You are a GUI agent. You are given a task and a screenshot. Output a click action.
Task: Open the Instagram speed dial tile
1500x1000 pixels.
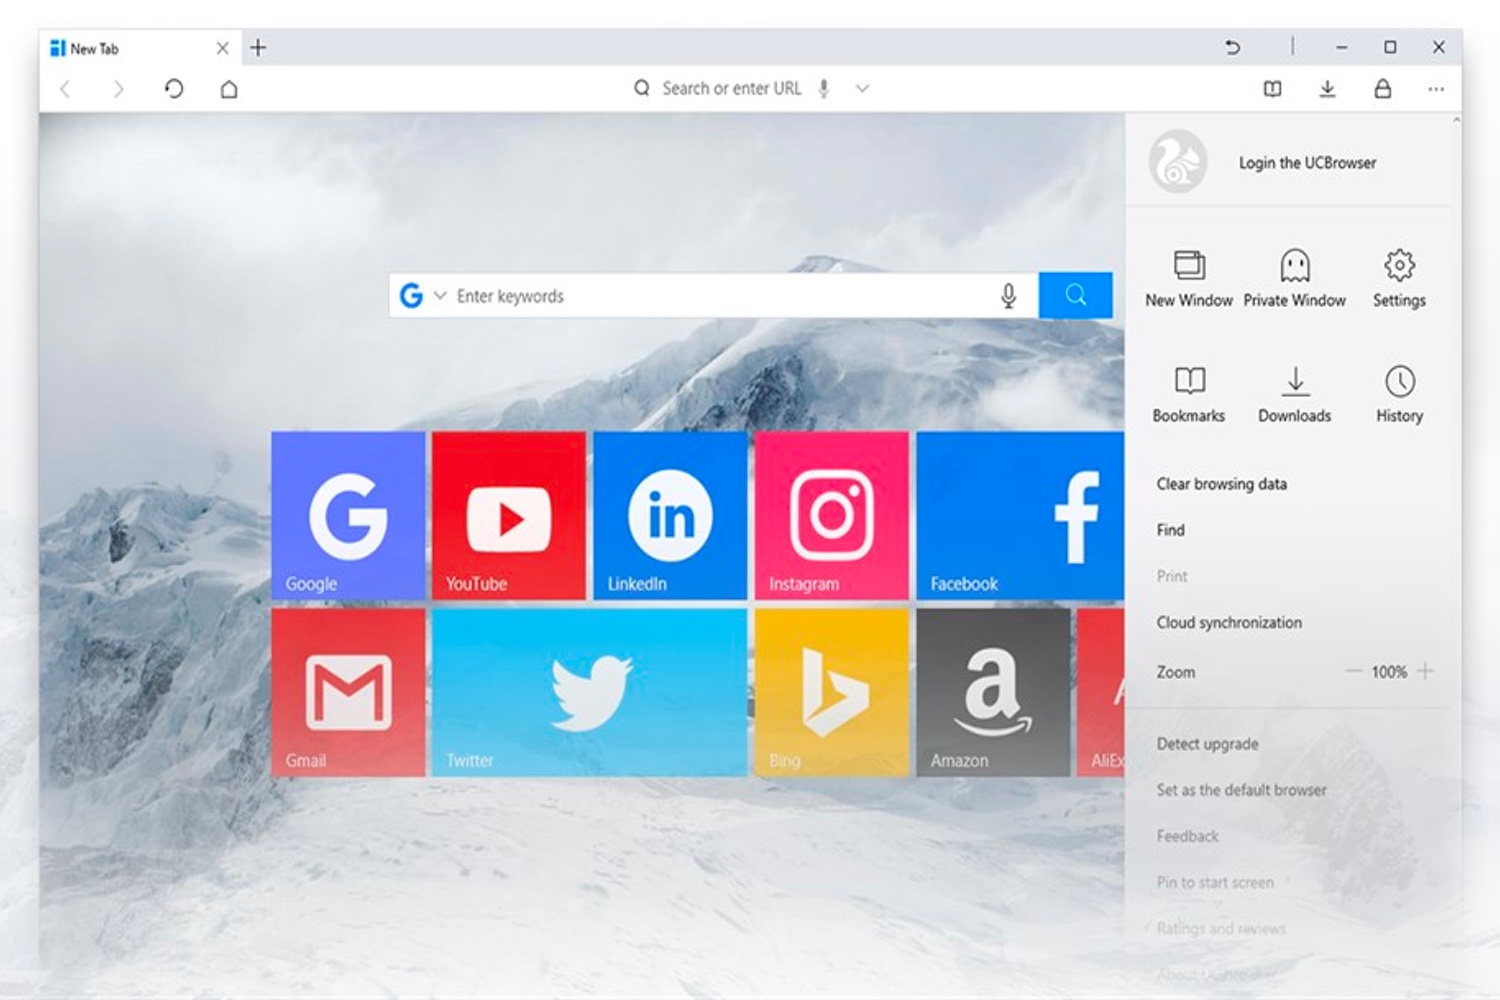tap(832, 516)
